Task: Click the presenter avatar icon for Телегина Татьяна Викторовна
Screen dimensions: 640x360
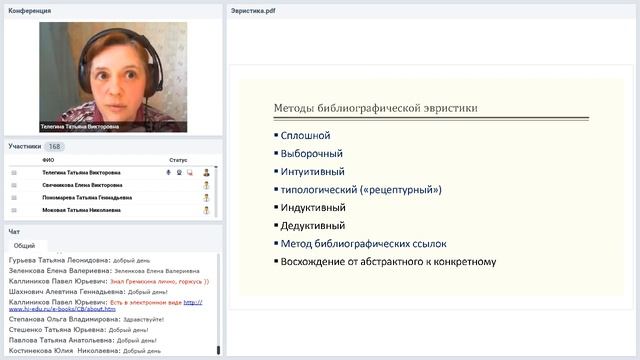Action: click(206, 173)
